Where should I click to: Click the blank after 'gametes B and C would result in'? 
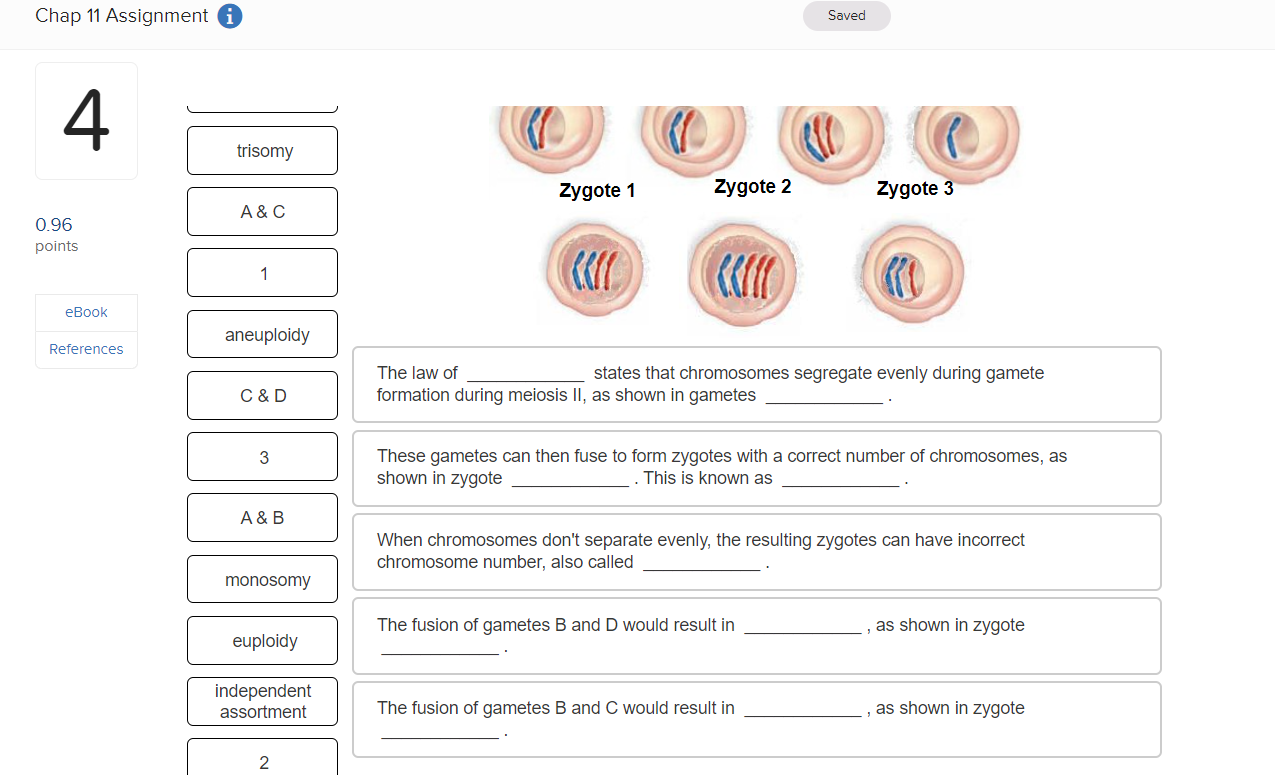(802, 708)
